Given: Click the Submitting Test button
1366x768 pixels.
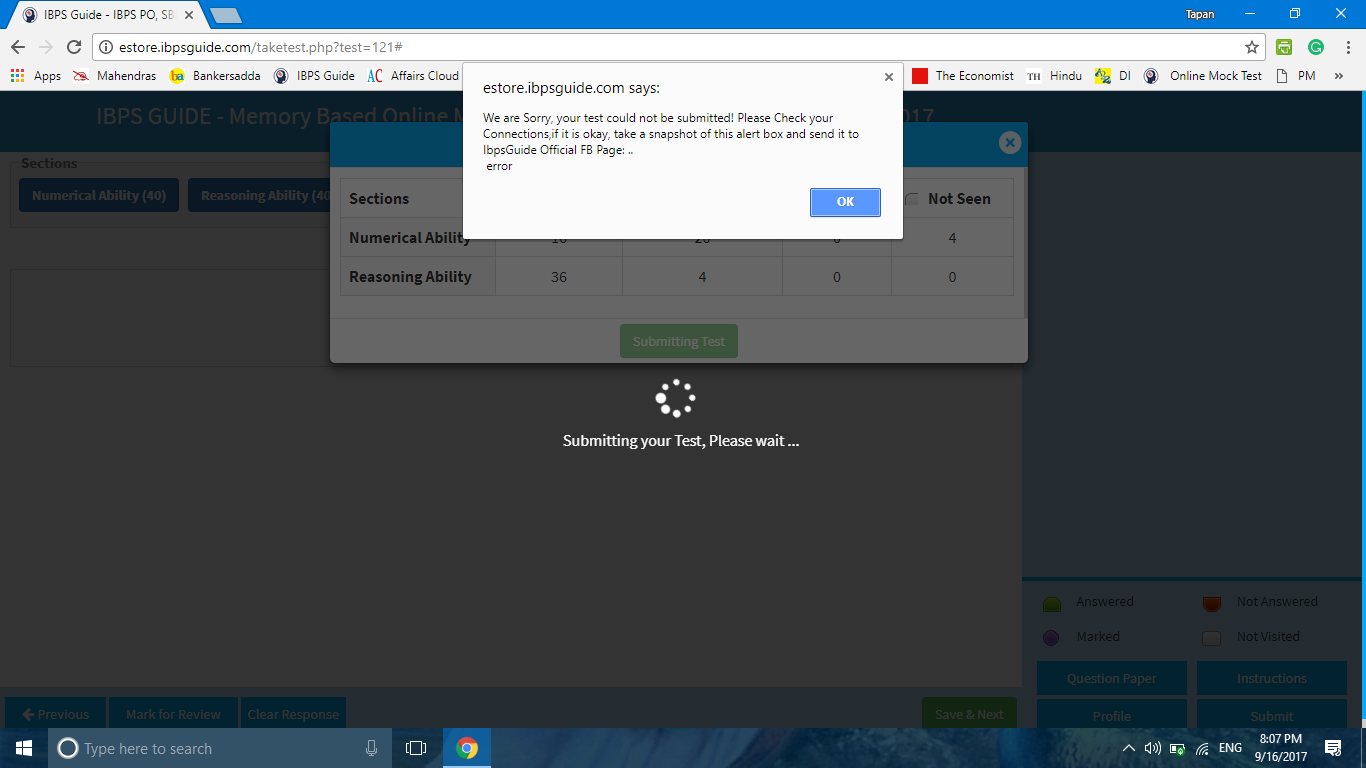Looking at the screenshot, I should (679, 341).
